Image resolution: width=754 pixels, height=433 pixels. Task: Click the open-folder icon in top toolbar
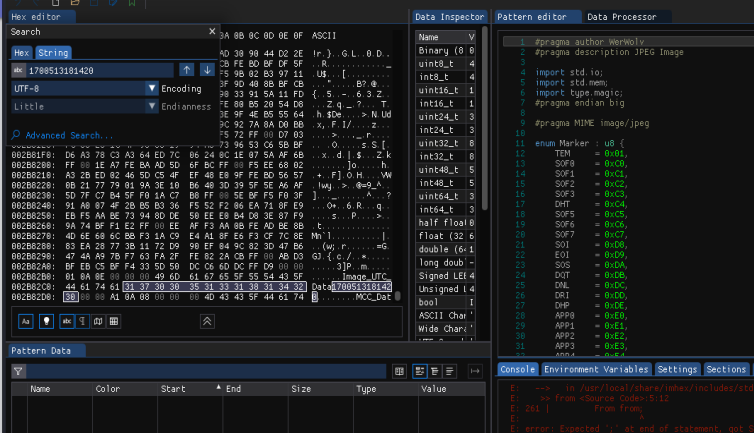(75, 3)
